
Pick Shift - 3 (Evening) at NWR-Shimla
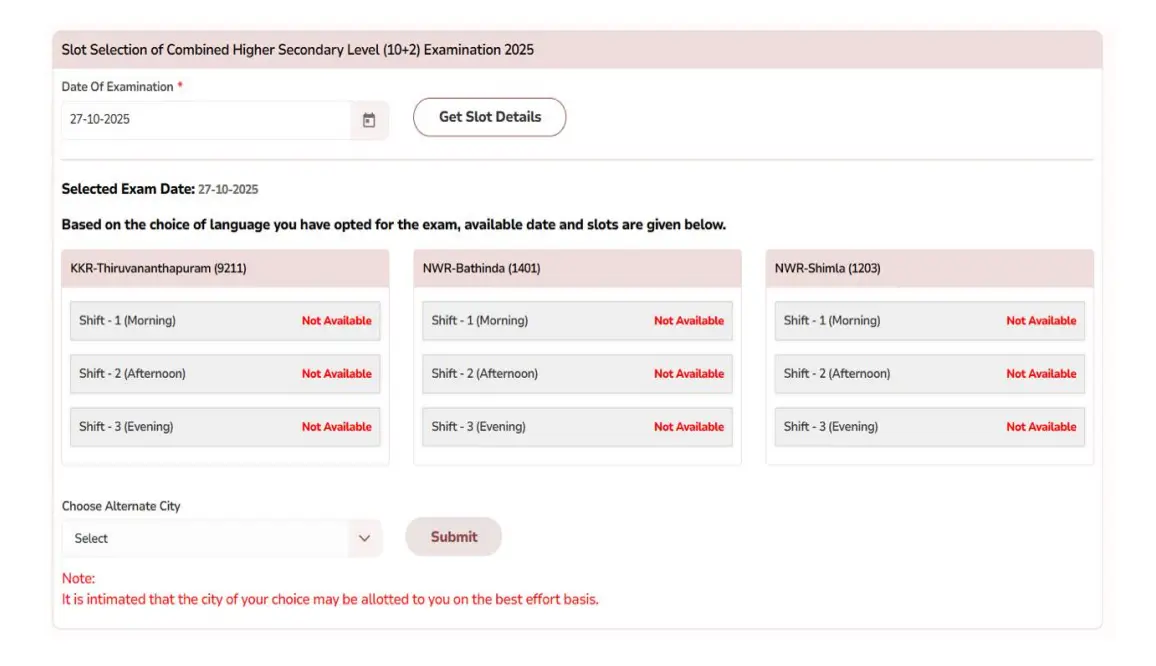[x=928, y=426]
